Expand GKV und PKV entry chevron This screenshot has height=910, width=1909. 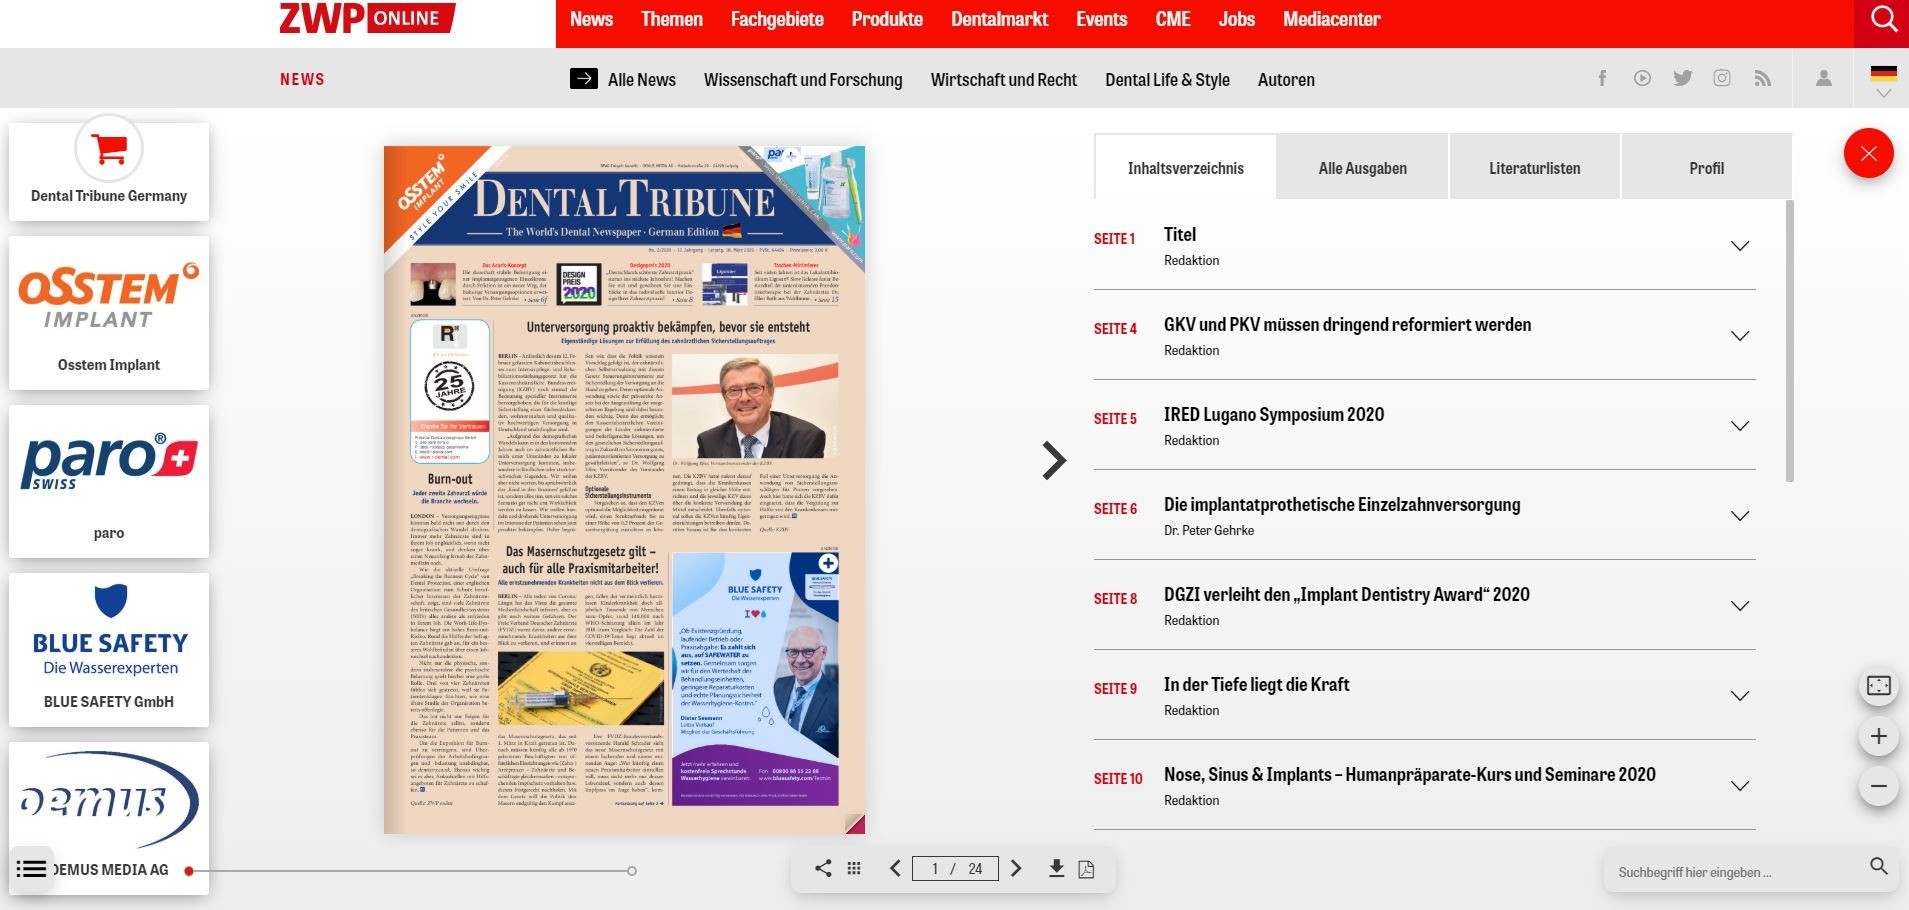[1740, 335]
